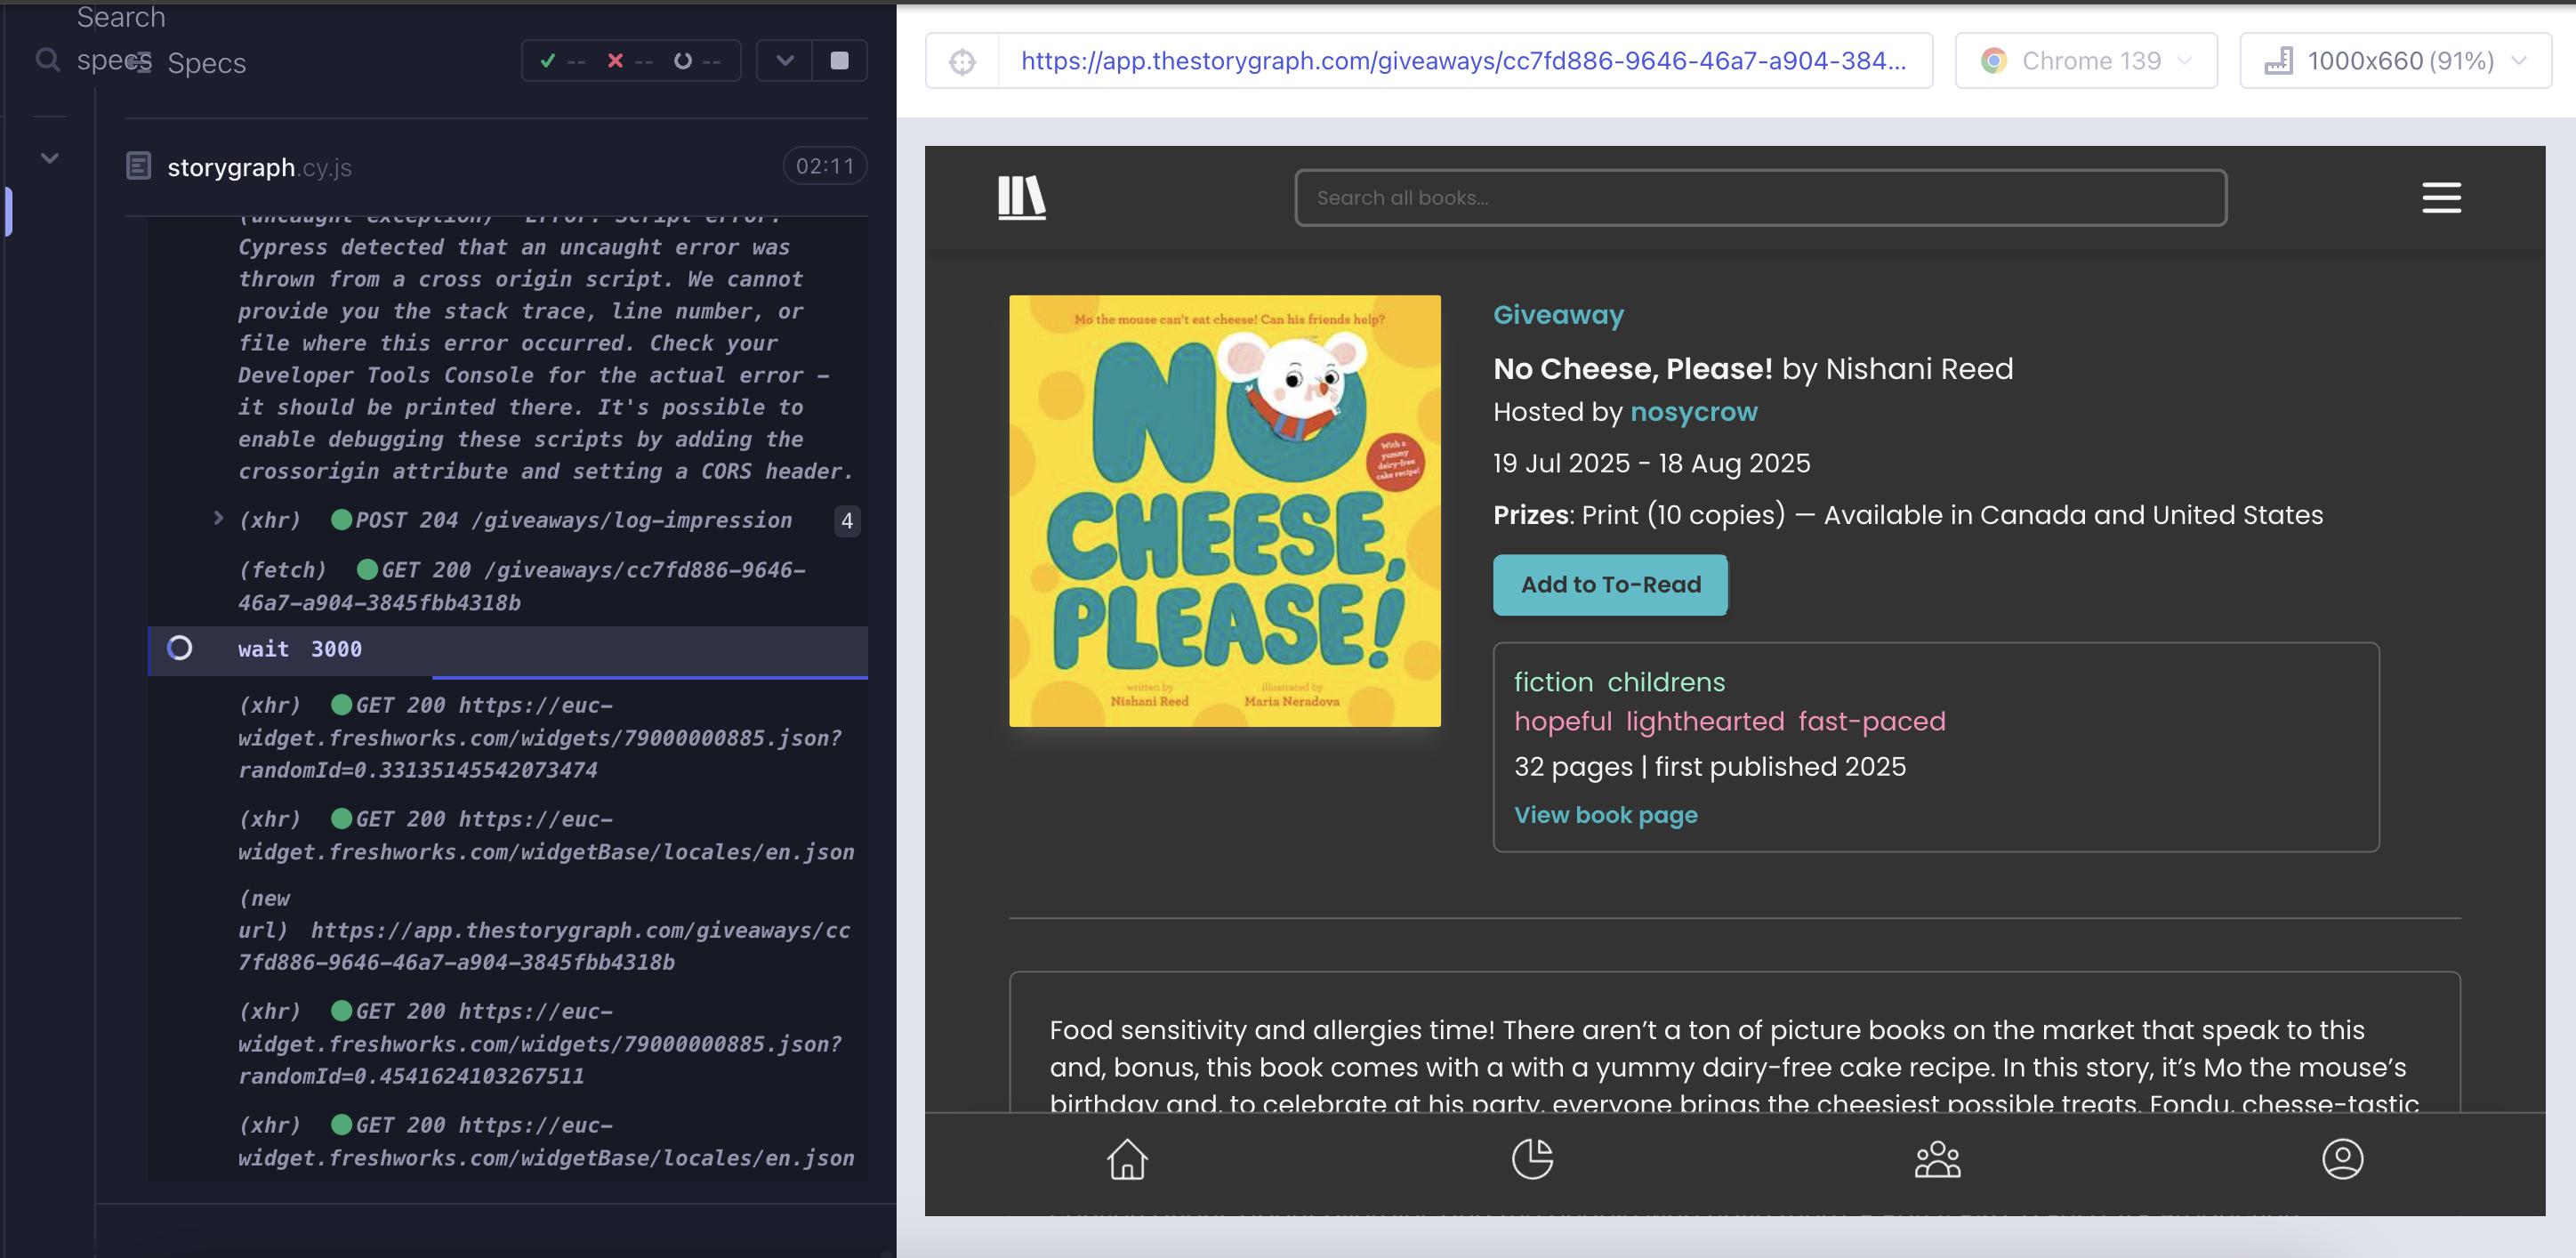Click the red failed tests X icon

615,61
